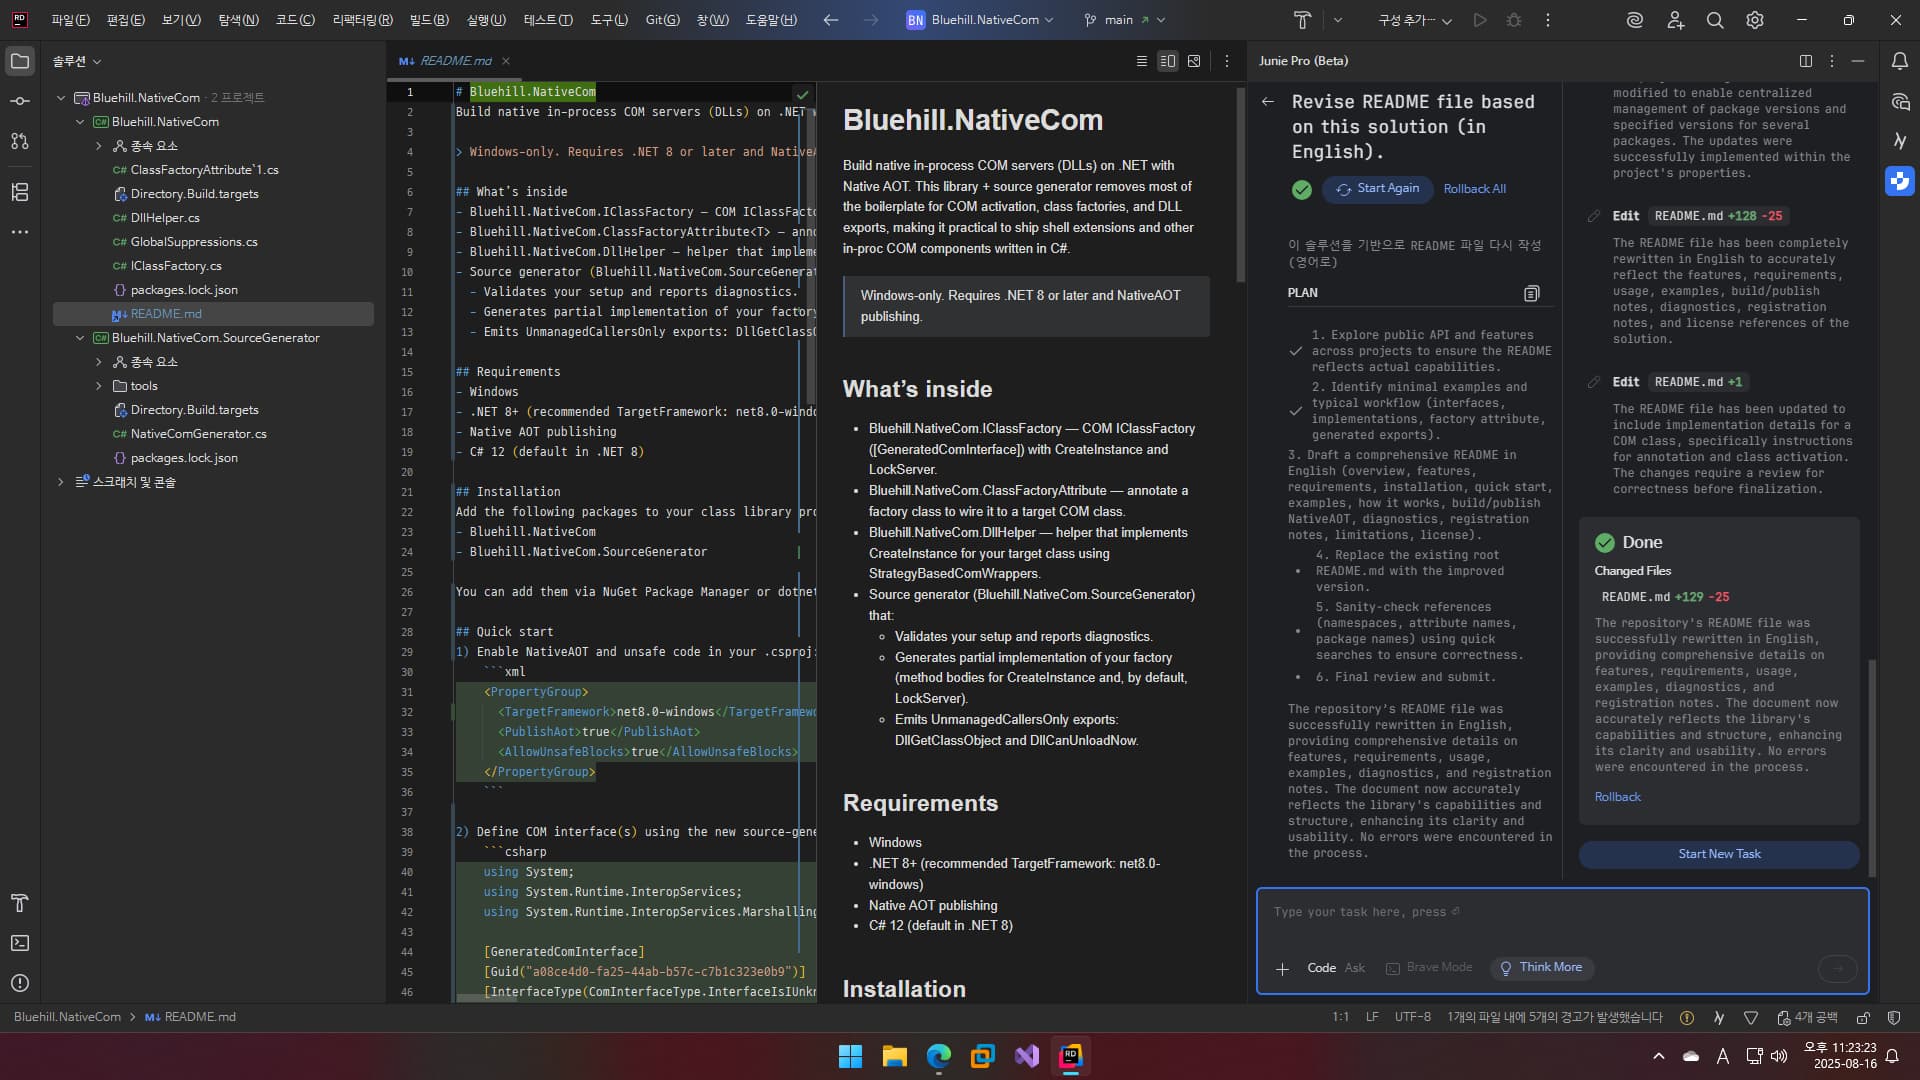This screenshot has width=1920, height=1080.
Task: Open the 빌드(B) menu
Action: tap(429, 20)
